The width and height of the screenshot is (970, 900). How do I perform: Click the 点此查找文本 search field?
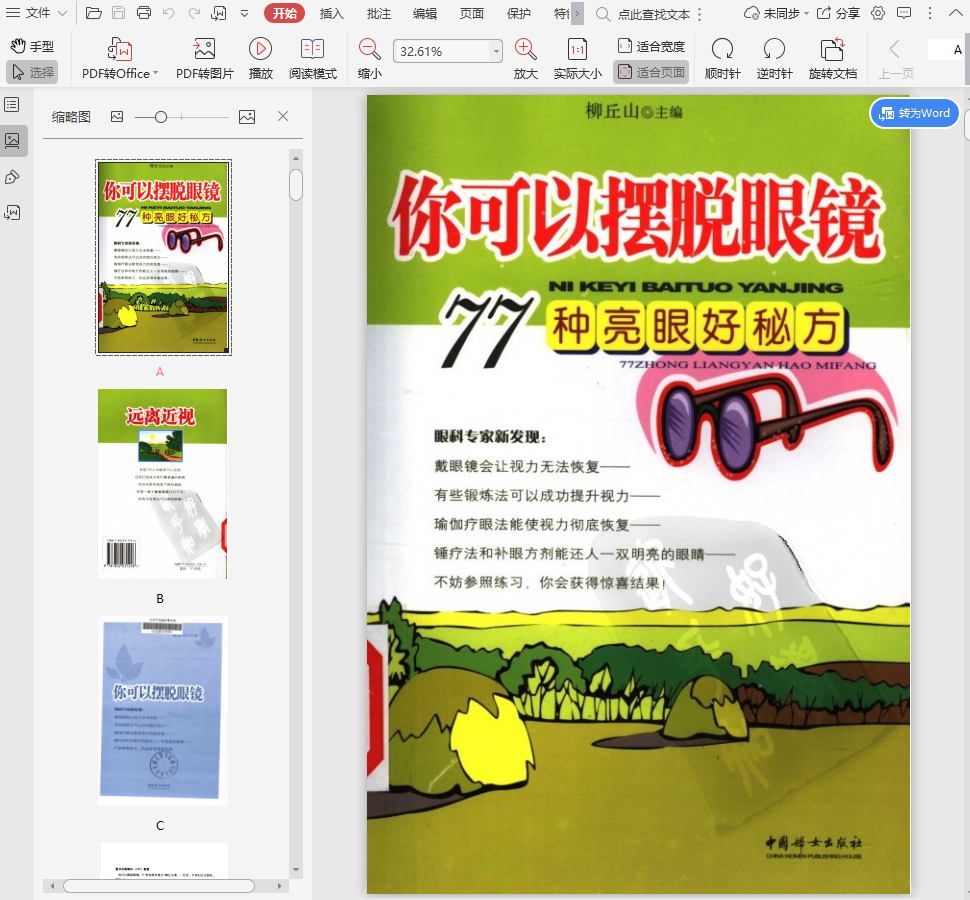(x=653, y=14)
